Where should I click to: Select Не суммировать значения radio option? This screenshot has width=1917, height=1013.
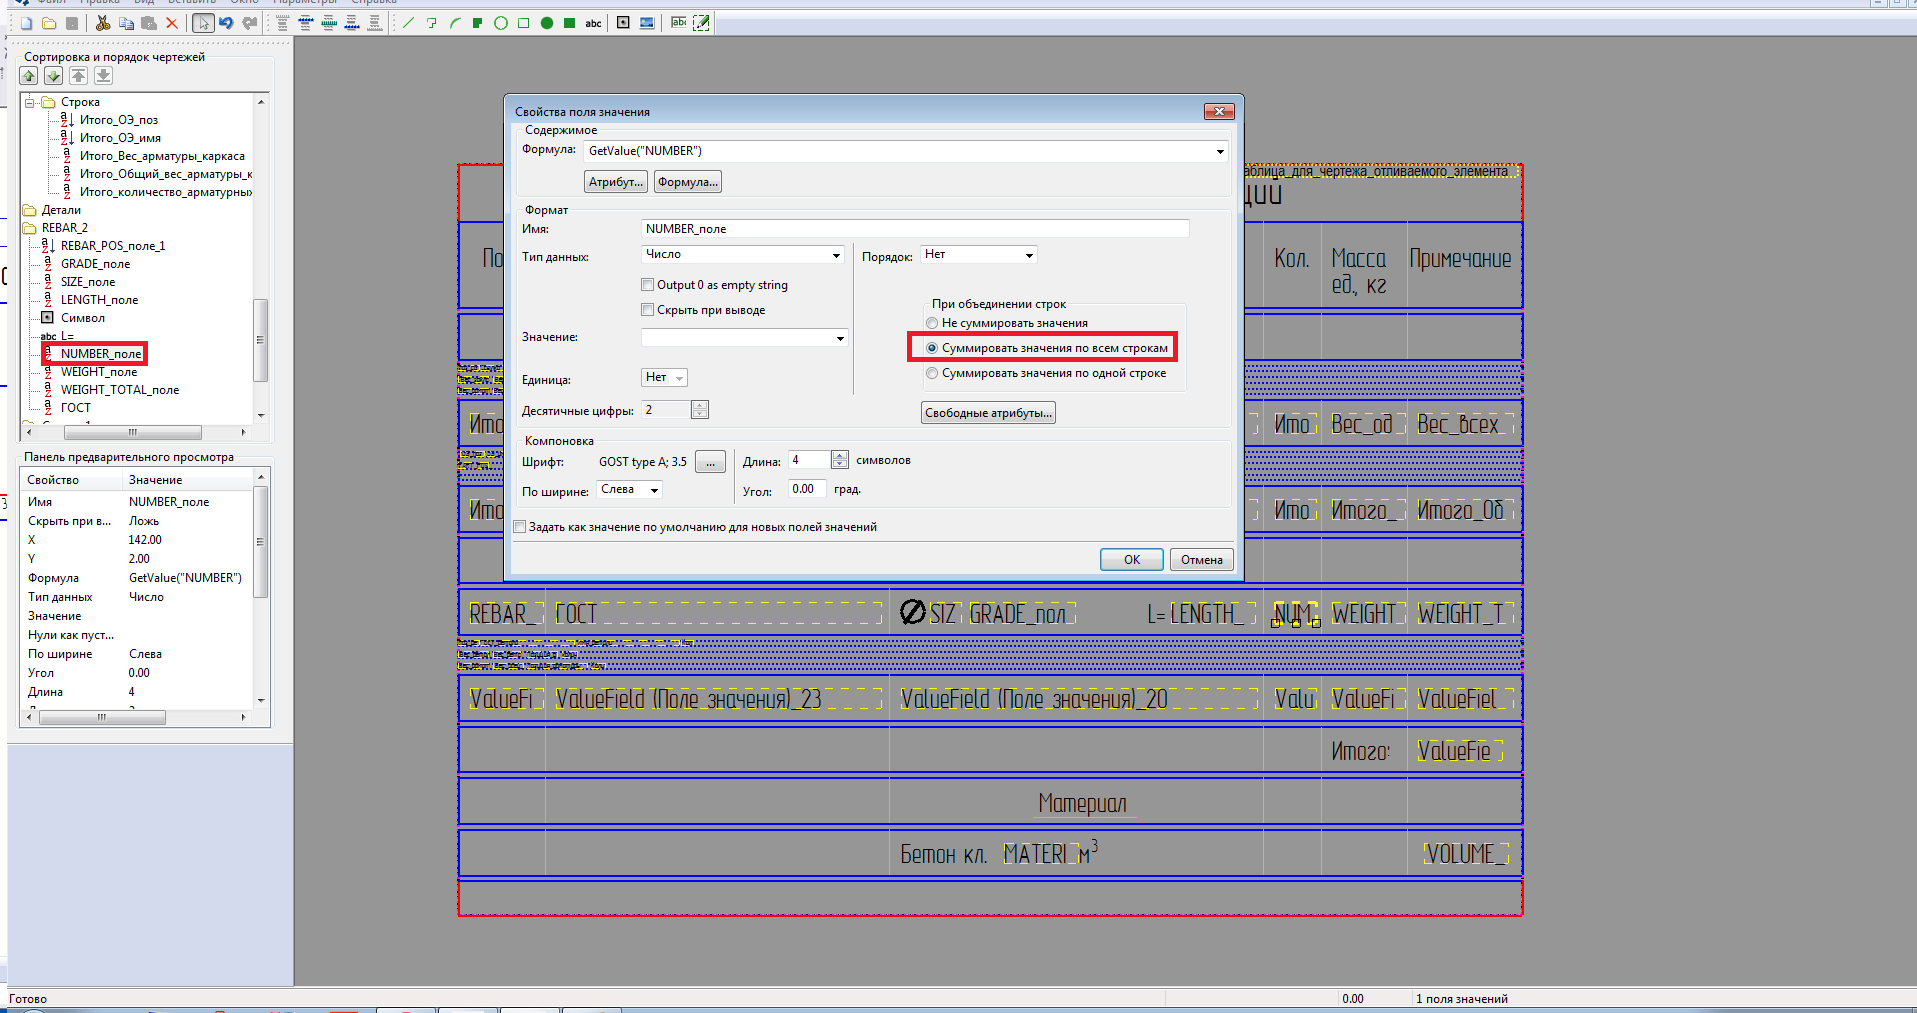(932, 323)
